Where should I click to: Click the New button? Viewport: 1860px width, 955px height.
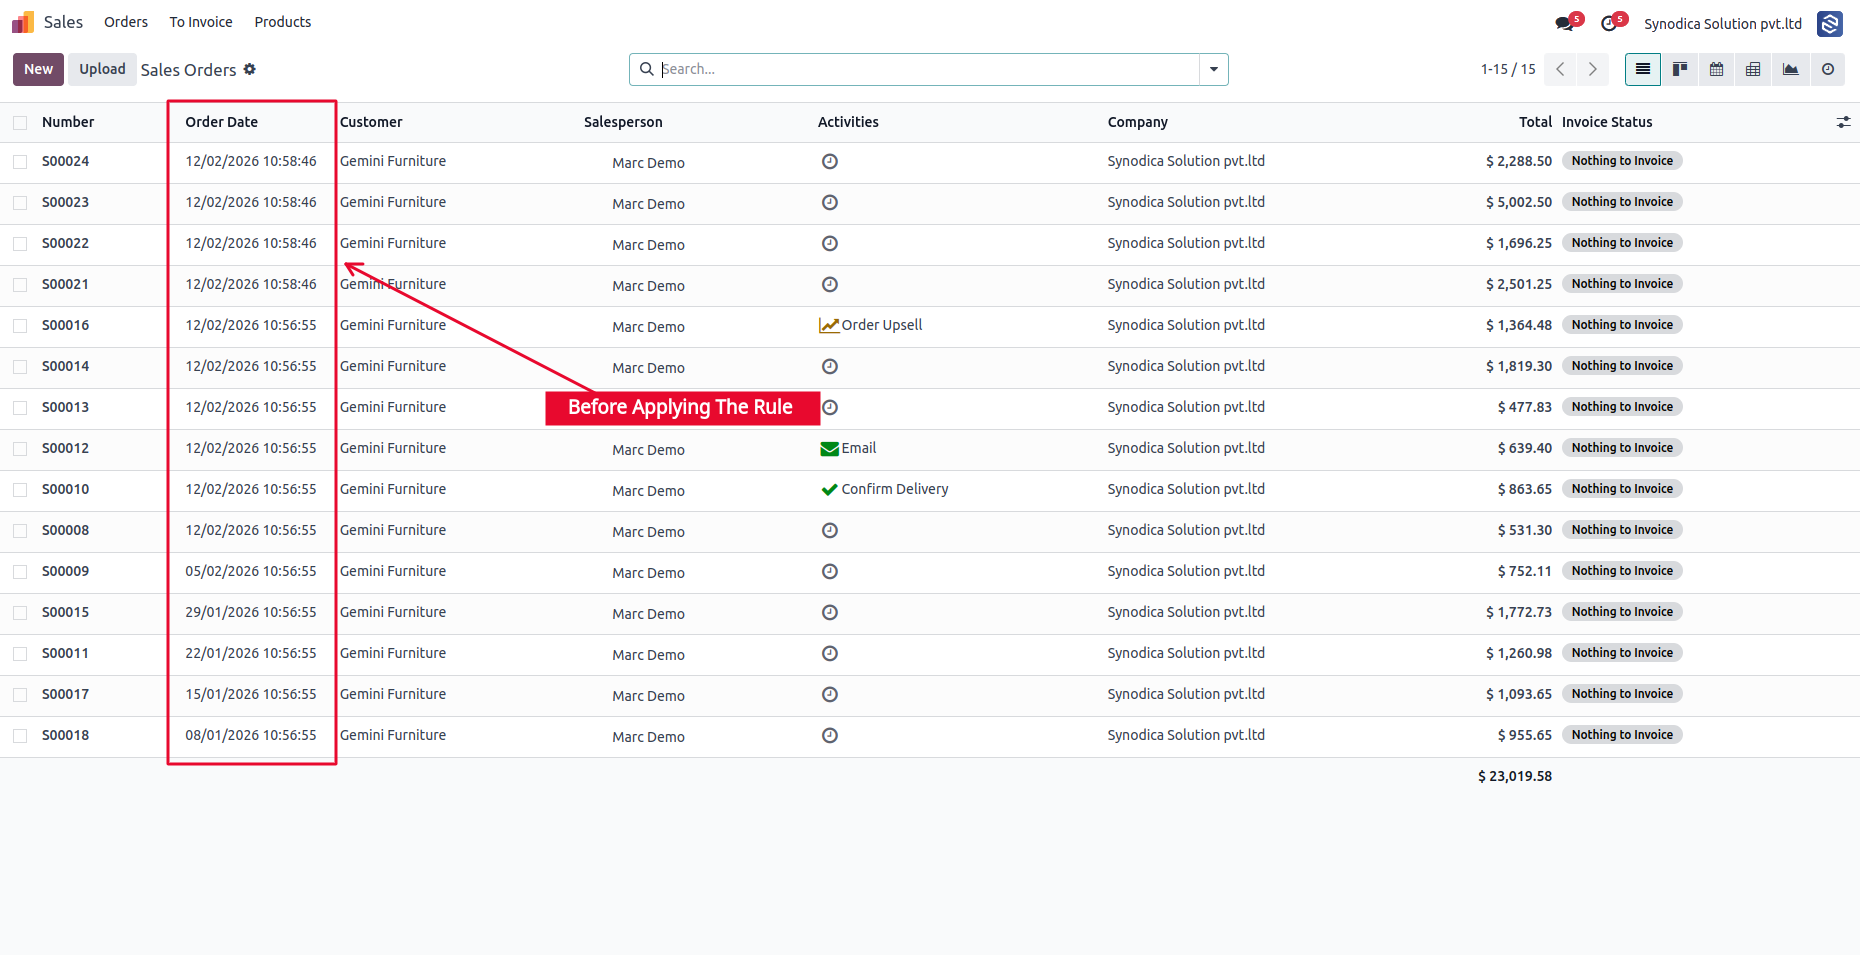38,69
